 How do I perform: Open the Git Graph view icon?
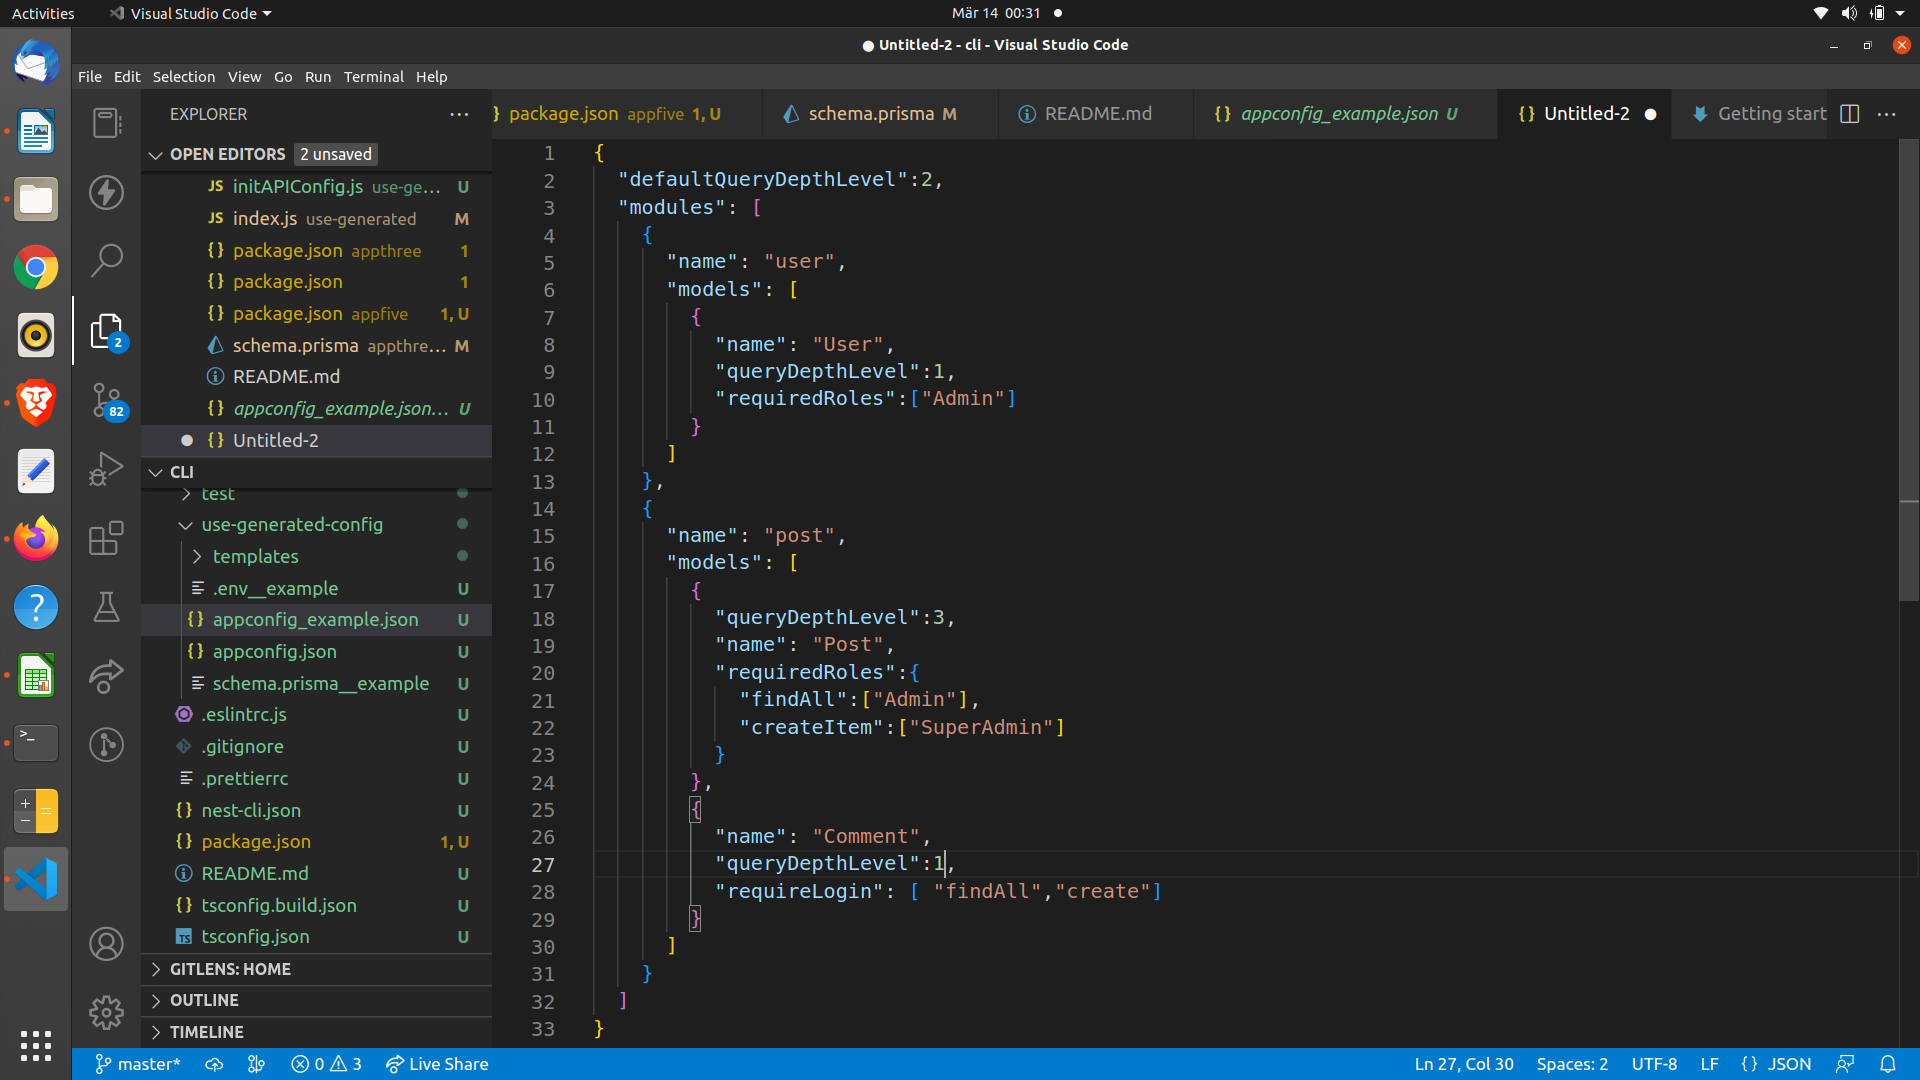point(106,745)
